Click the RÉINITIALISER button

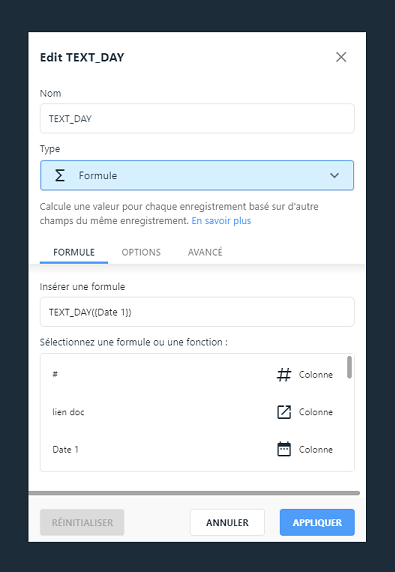click(82, 522)
